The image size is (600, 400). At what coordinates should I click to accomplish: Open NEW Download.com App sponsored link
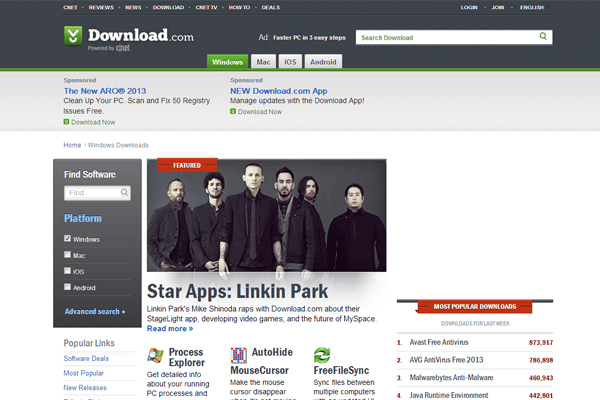[x=279, y=91]
